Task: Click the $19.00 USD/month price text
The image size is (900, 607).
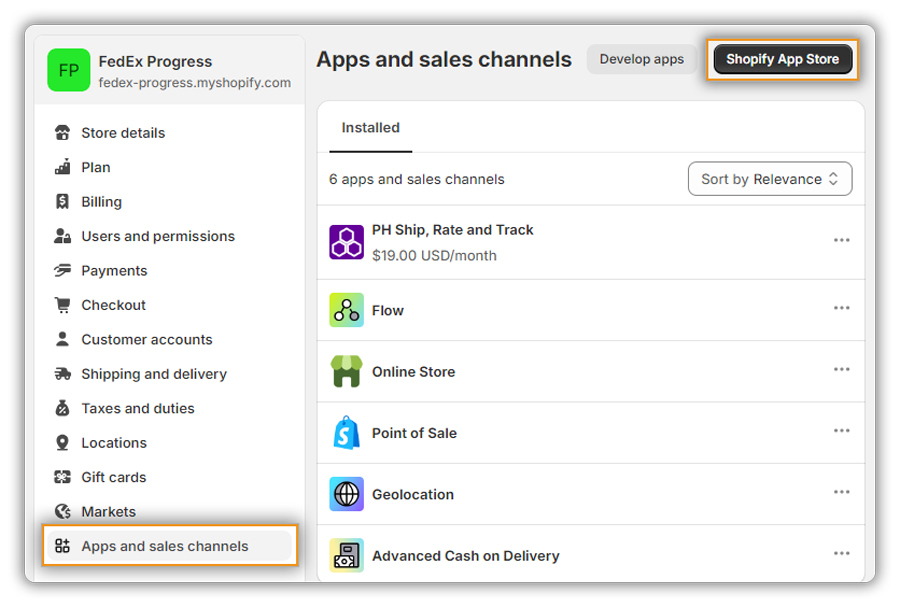Action: 434,255
